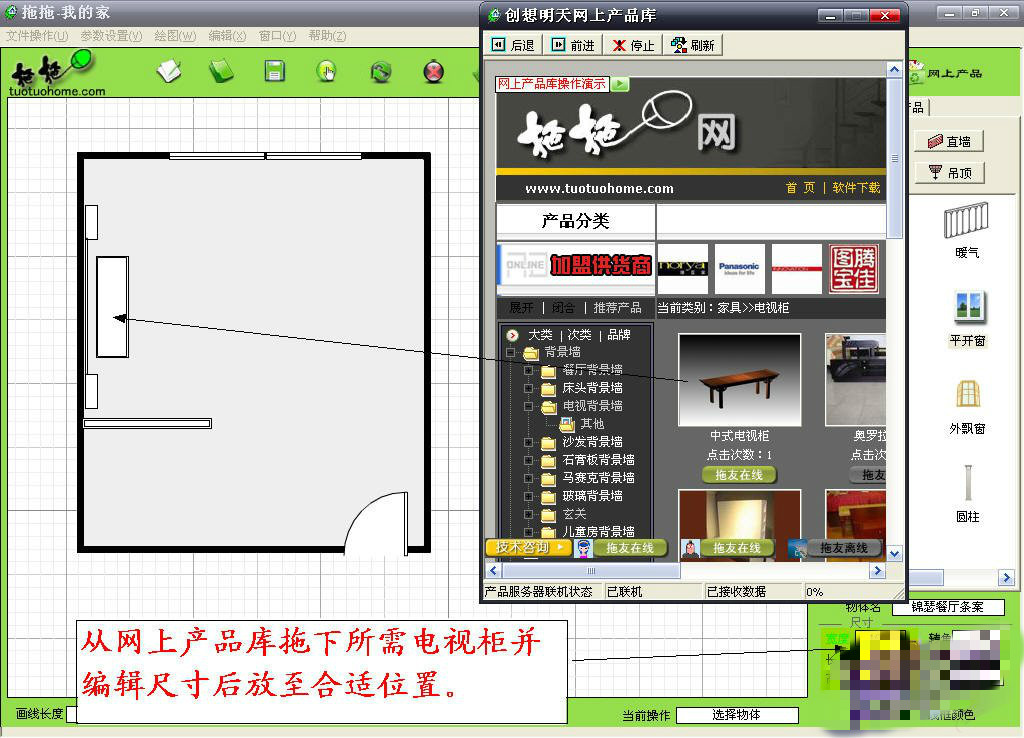Expand the 马赛克背景墙 tree node
Image resolution: width=1024 pixels, height=738 pixels.
click(528, 478)
